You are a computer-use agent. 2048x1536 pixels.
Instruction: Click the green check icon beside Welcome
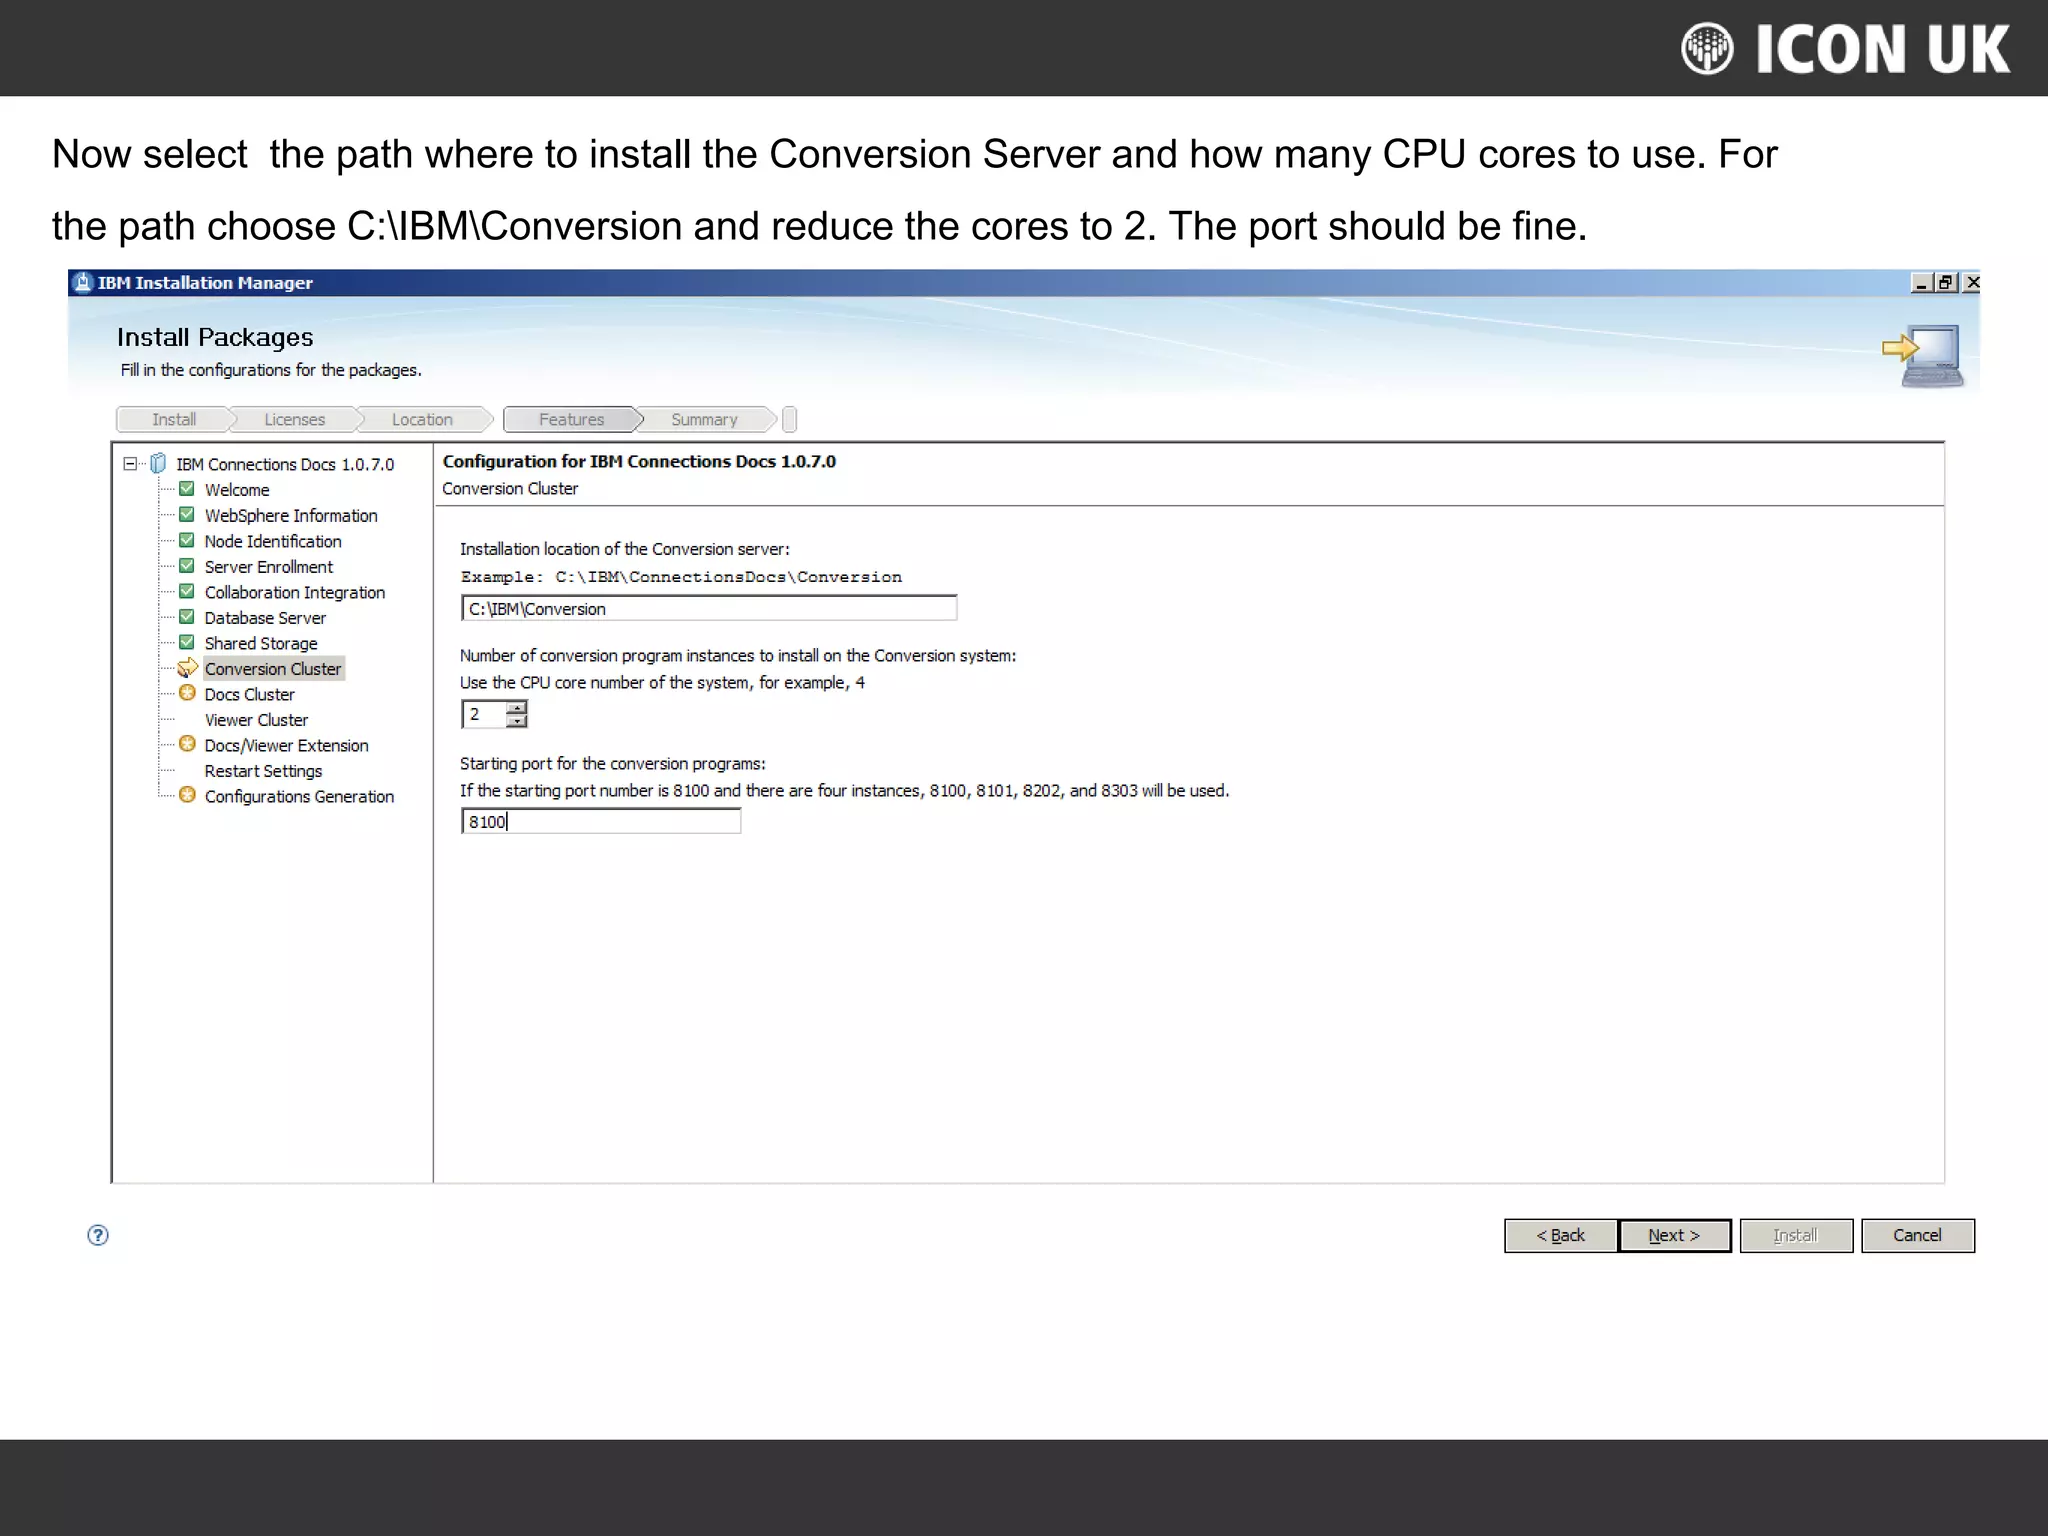(186, 489)
